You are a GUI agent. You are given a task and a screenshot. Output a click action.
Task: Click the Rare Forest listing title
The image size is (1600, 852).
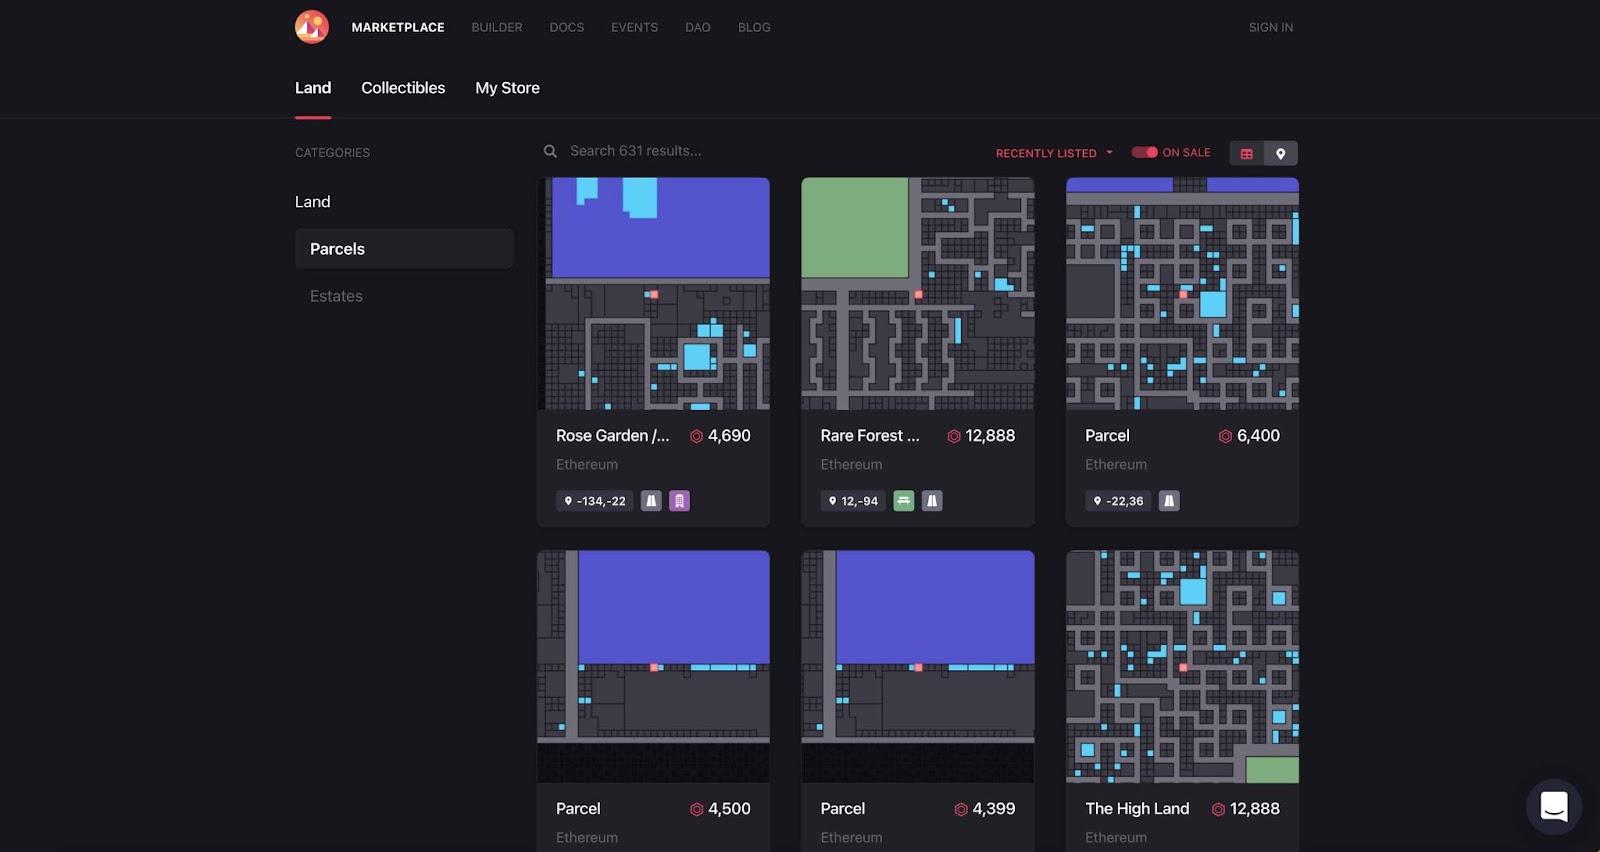[x=870, y=436]
